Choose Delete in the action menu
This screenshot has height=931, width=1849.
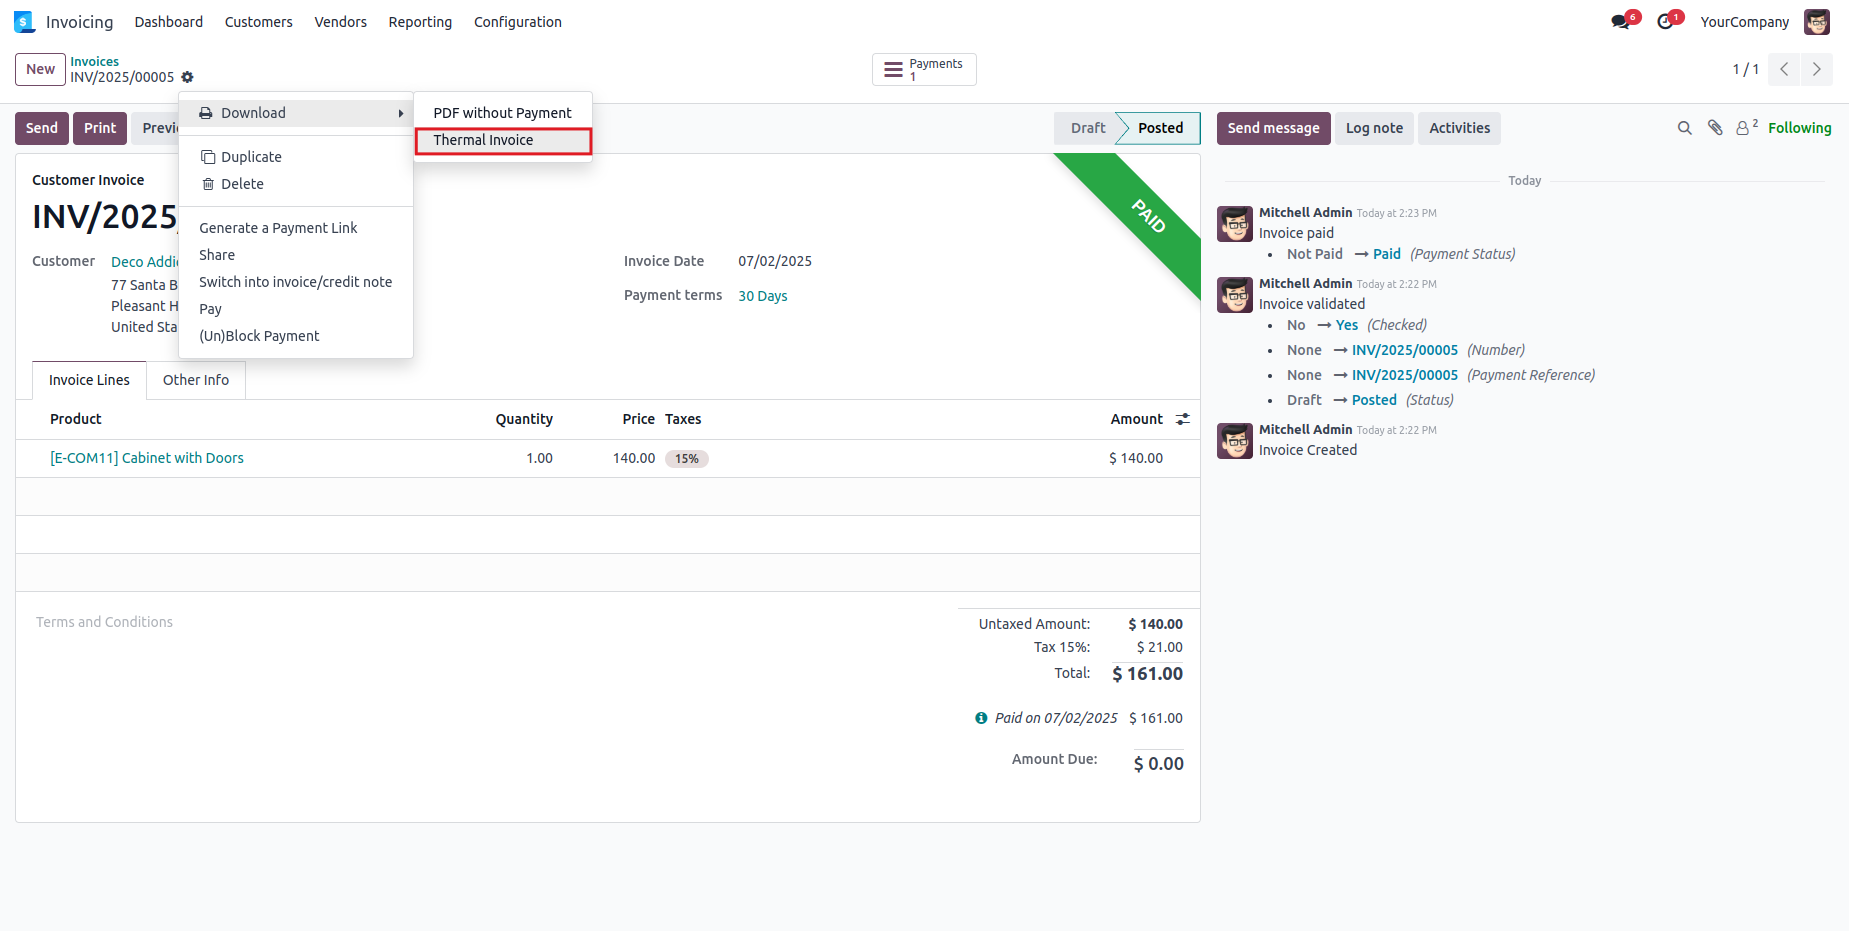pyautogui.click(x=296, y=184)
